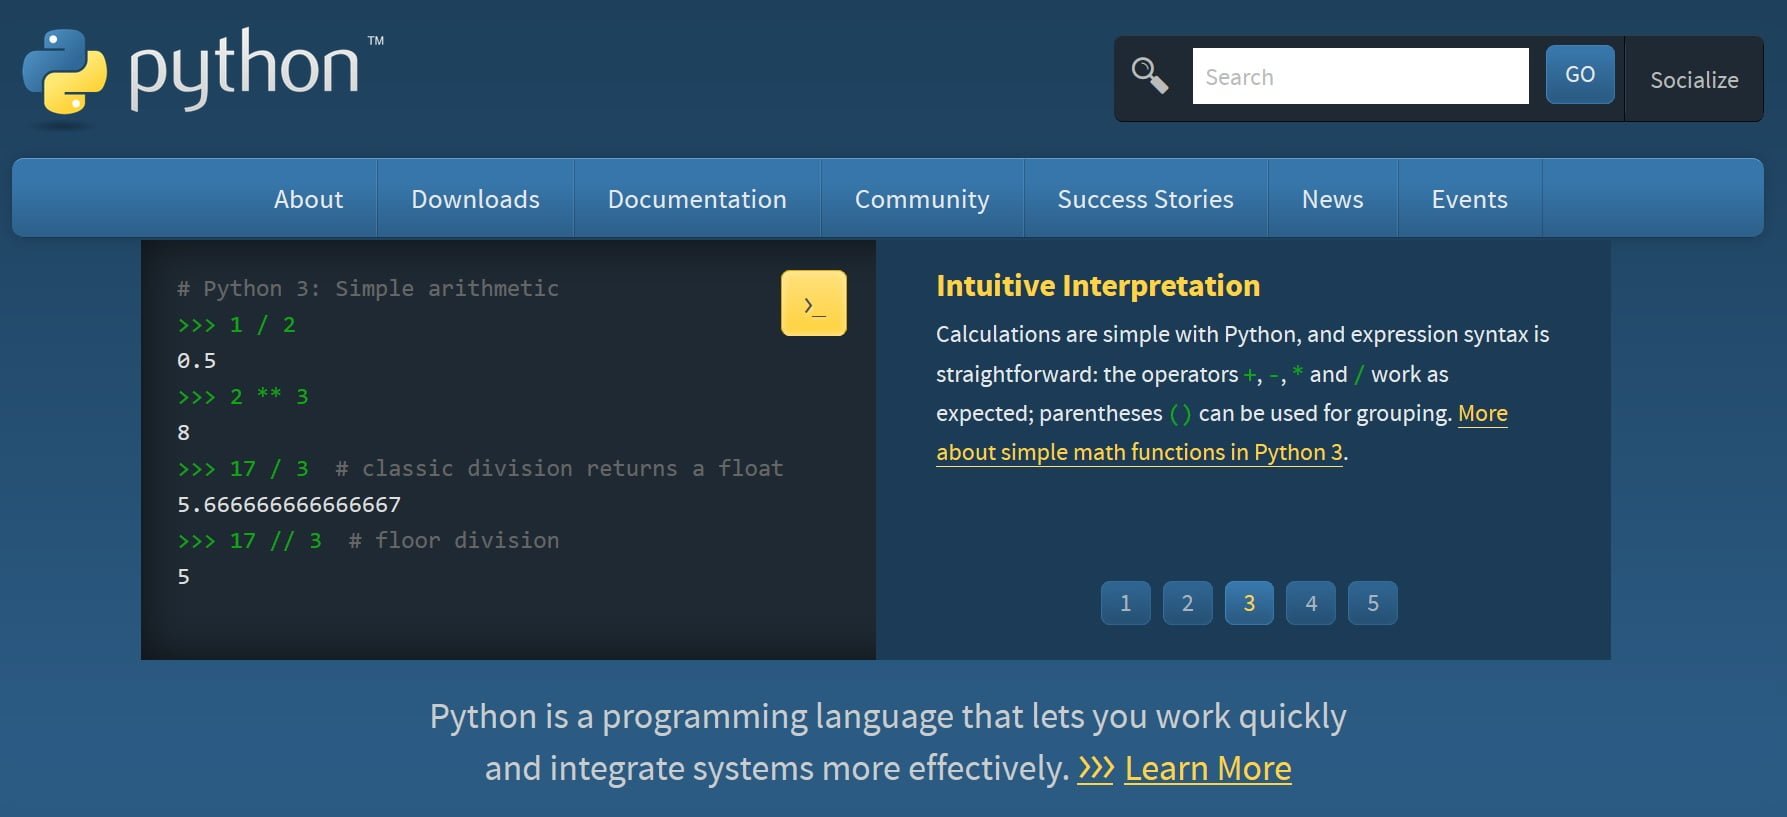Click the Python logo icon
This screenshot has height=817, width=1787.
[64, 71]
